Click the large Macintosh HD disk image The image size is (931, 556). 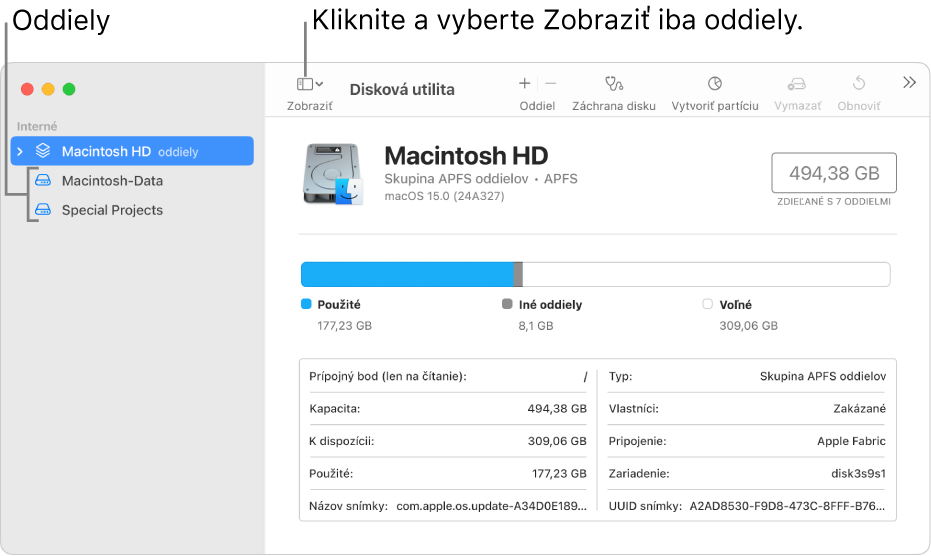(333, 174)
